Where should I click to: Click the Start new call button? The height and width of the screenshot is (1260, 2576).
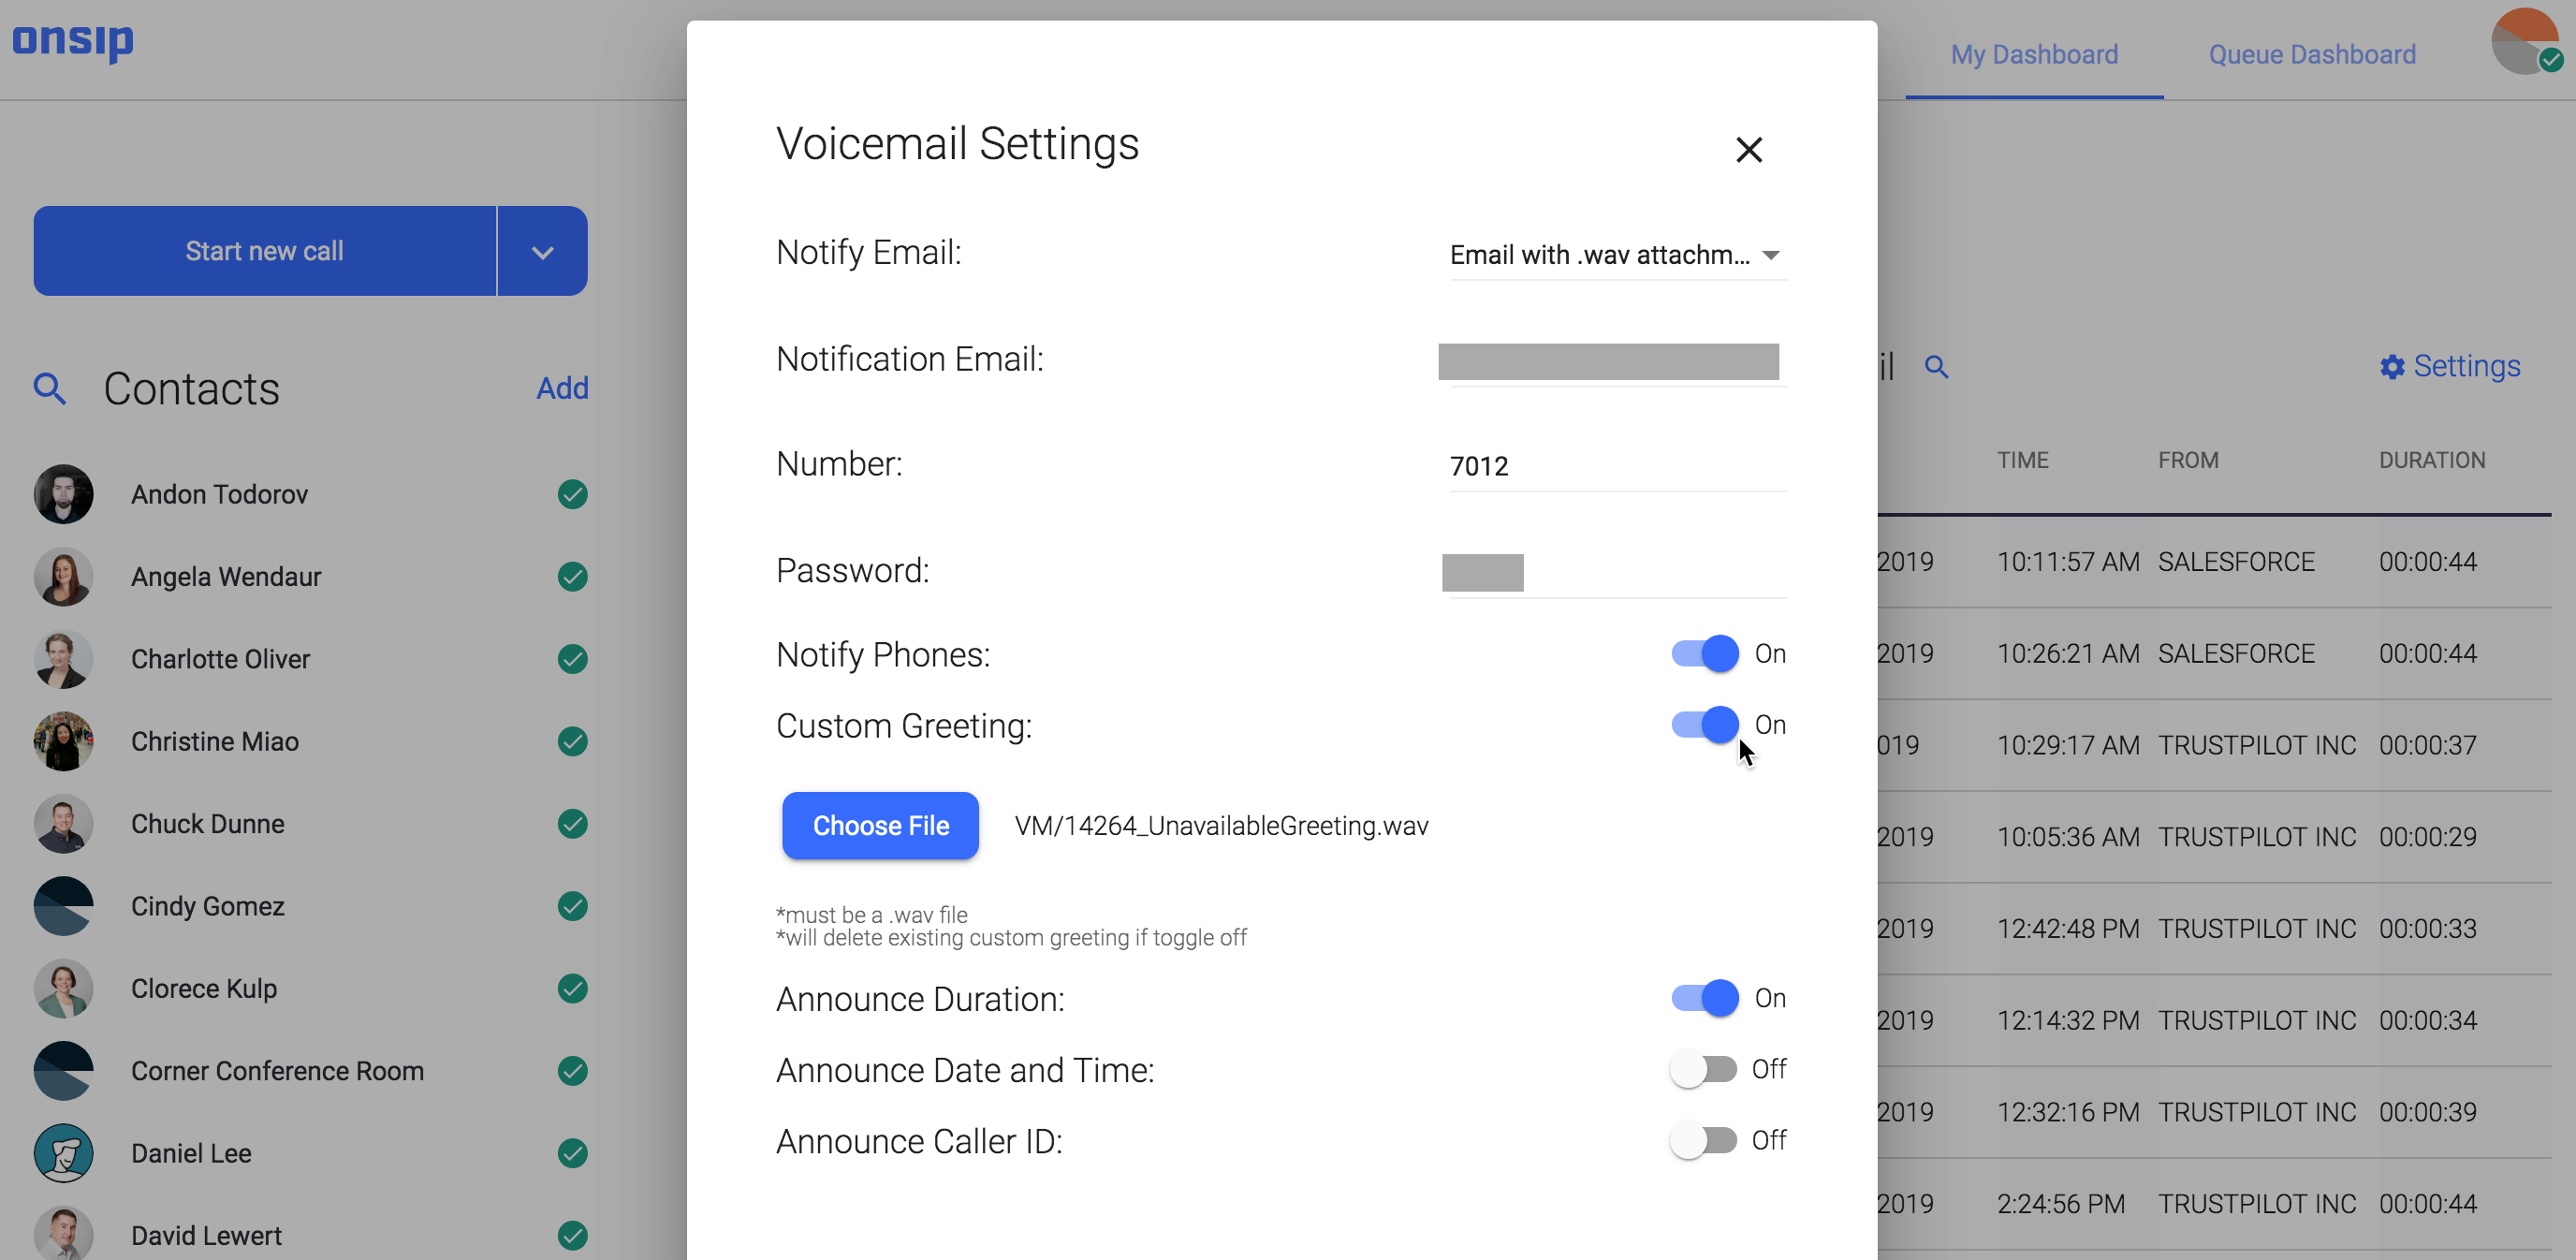click(263, 251)
